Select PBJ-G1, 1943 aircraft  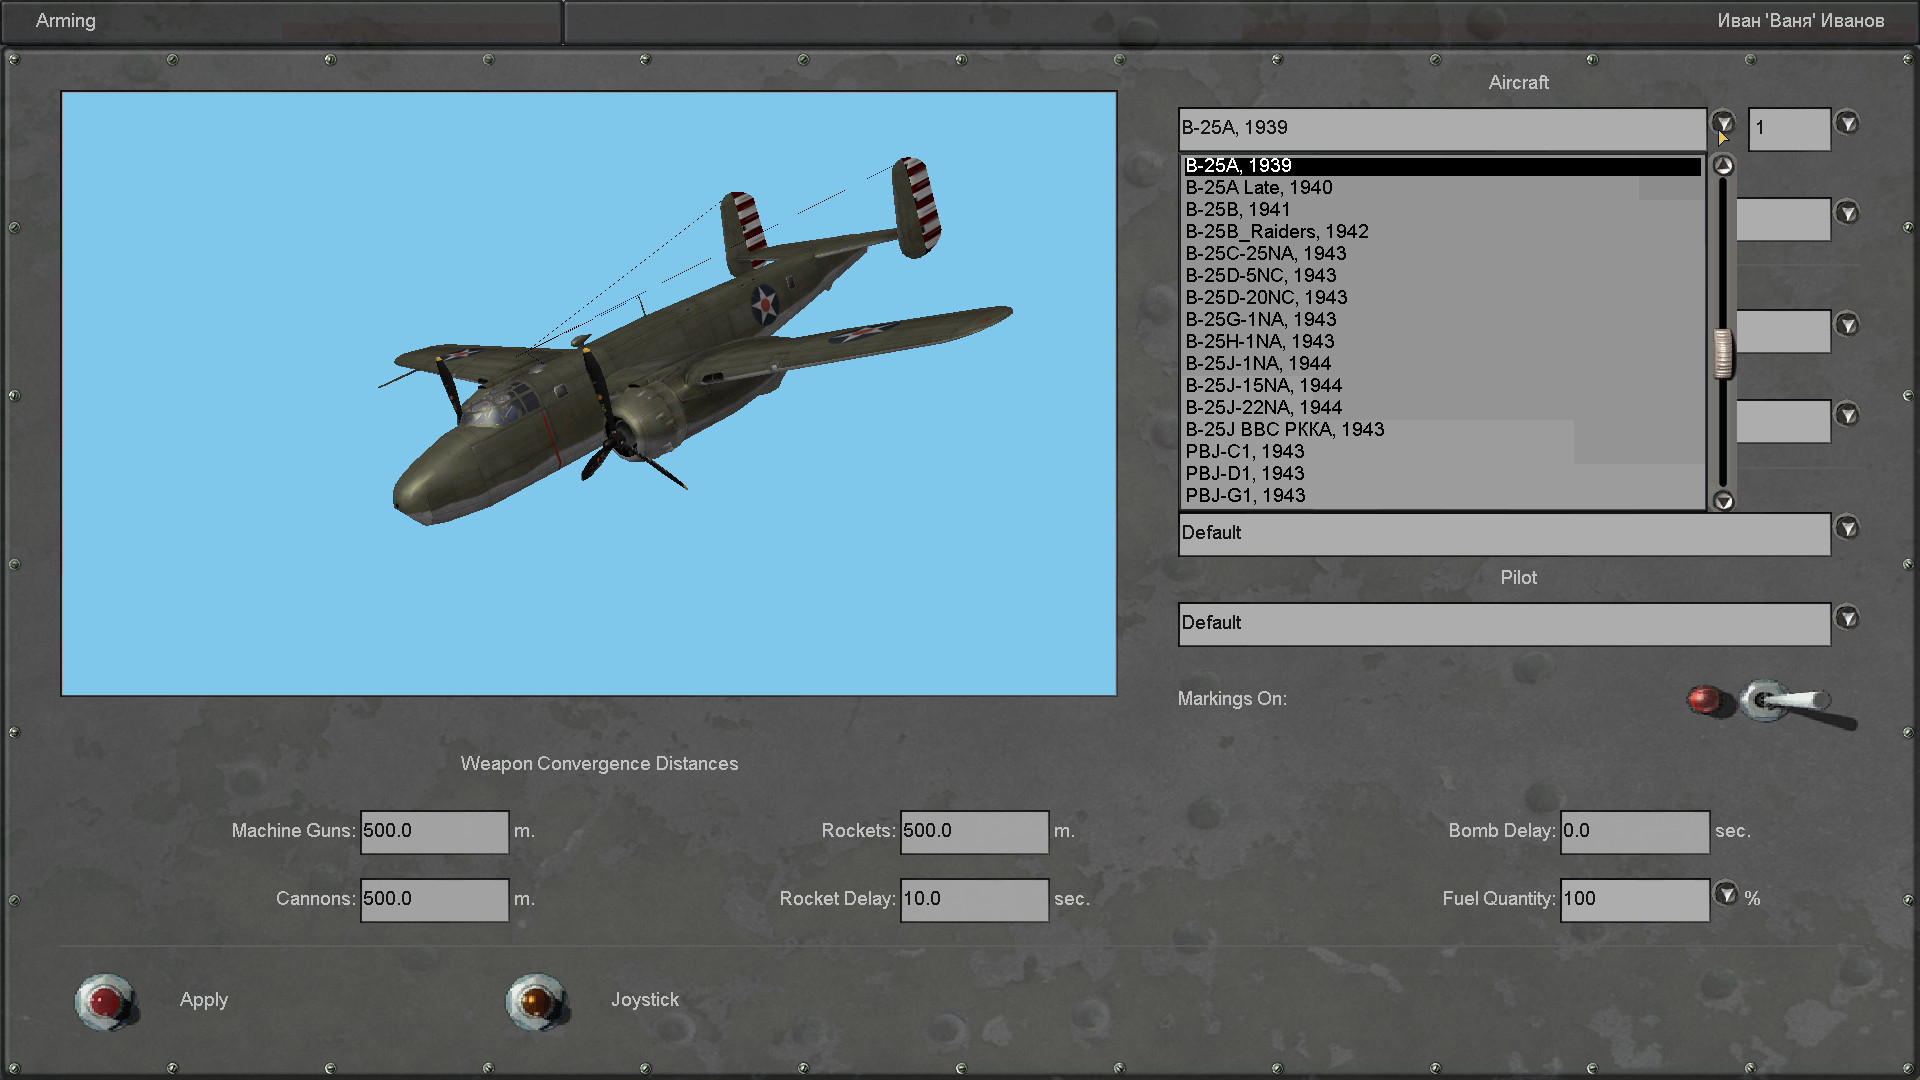tap(1245, 496)
